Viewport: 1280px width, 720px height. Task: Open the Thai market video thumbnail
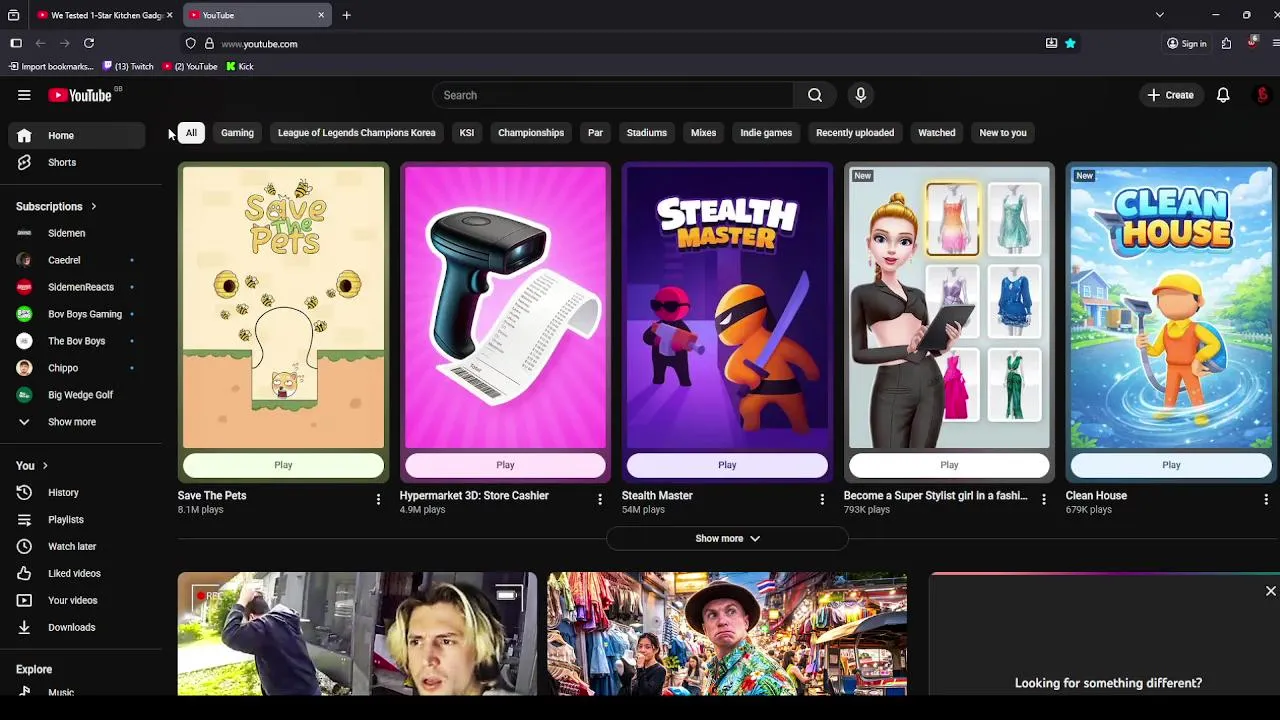[727, 634]
